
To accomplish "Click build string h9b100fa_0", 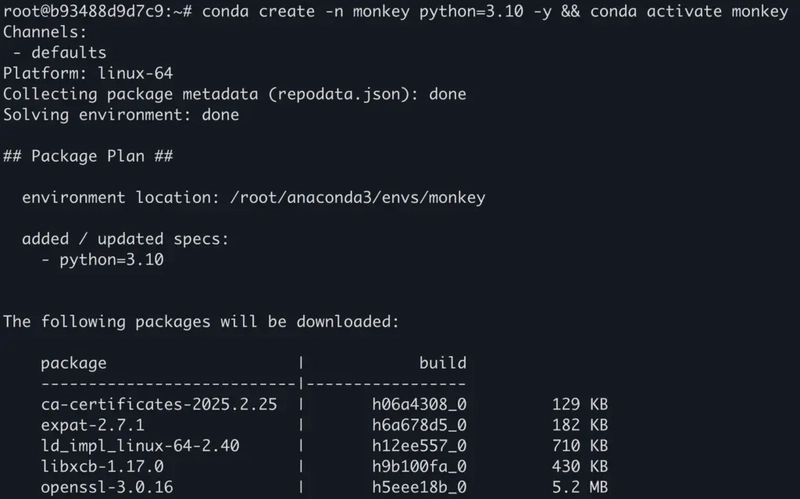I will click(x=419, y=466).
